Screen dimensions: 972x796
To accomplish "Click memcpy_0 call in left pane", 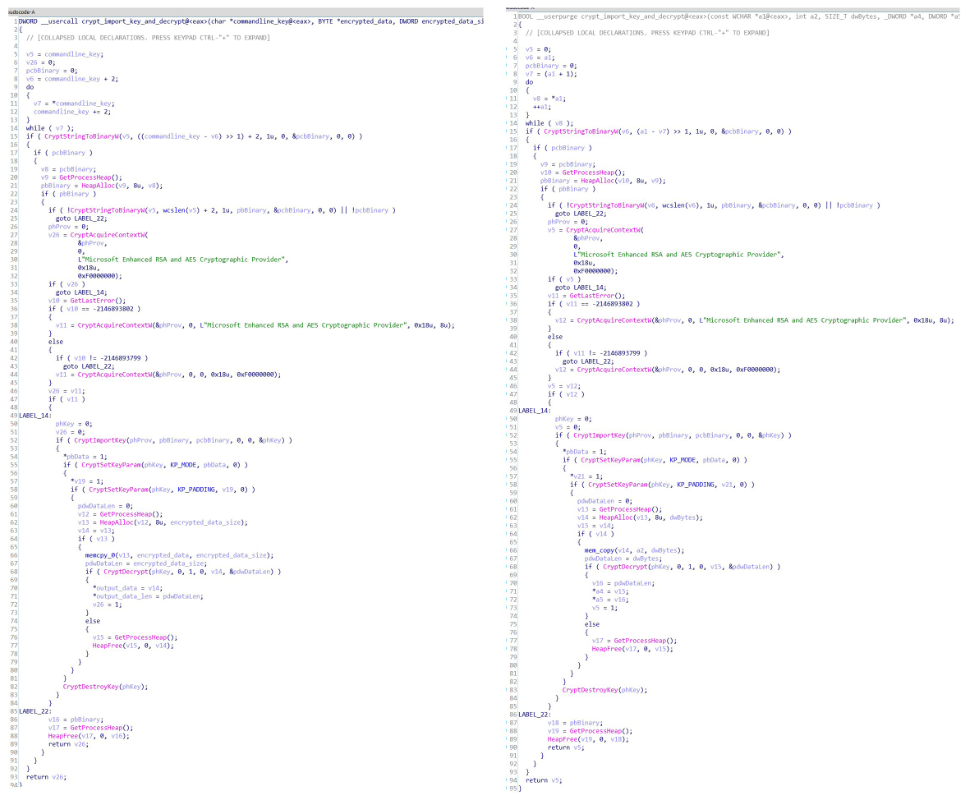I will point(100,555).
